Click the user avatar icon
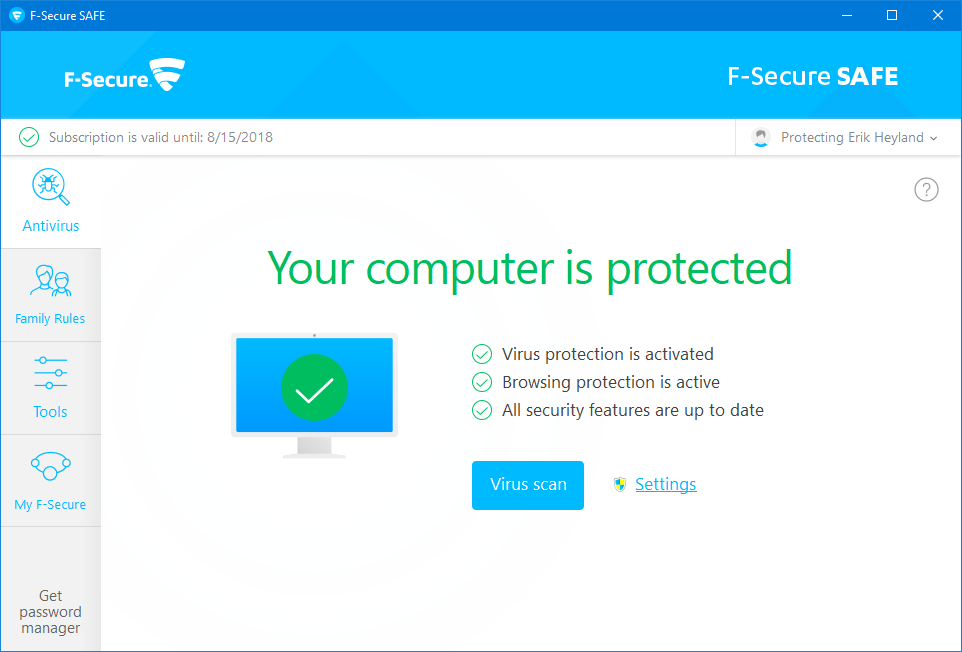The height and width of the screenshot is (652, 962). (762, 137)
